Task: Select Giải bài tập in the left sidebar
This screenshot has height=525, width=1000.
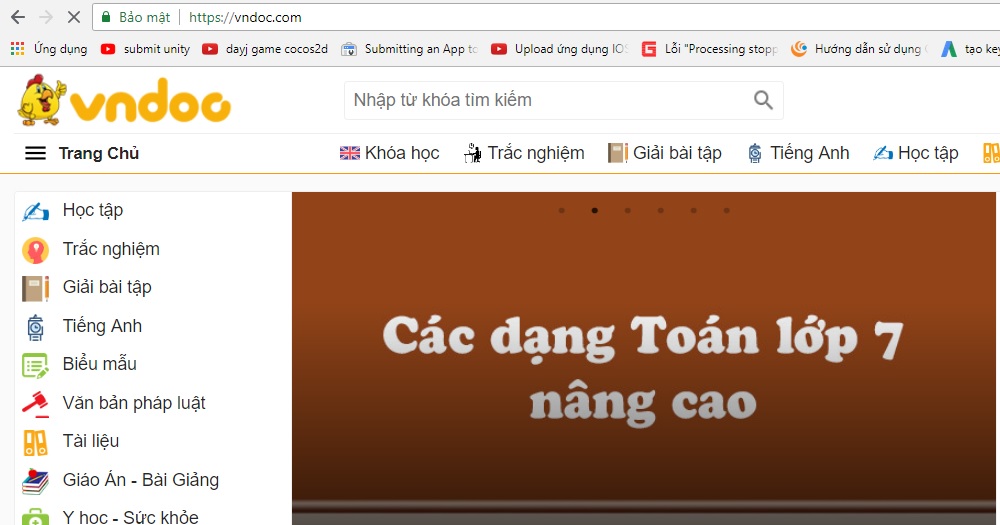Action: [107, 287]
